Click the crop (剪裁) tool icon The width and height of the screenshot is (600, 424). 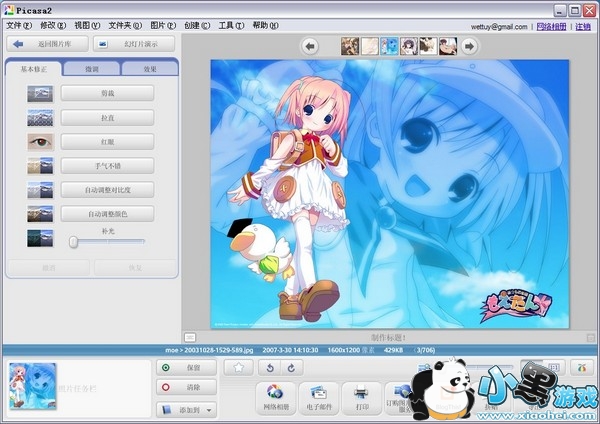(x=40, y=93)
